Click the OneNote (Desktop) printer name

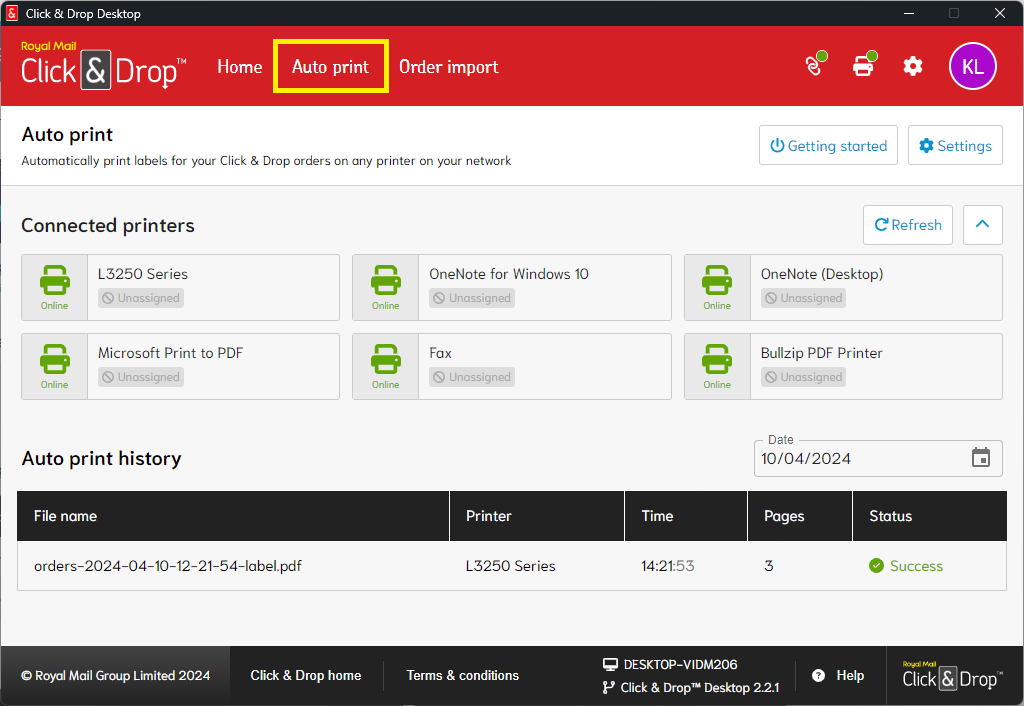[x=822, y=274]
